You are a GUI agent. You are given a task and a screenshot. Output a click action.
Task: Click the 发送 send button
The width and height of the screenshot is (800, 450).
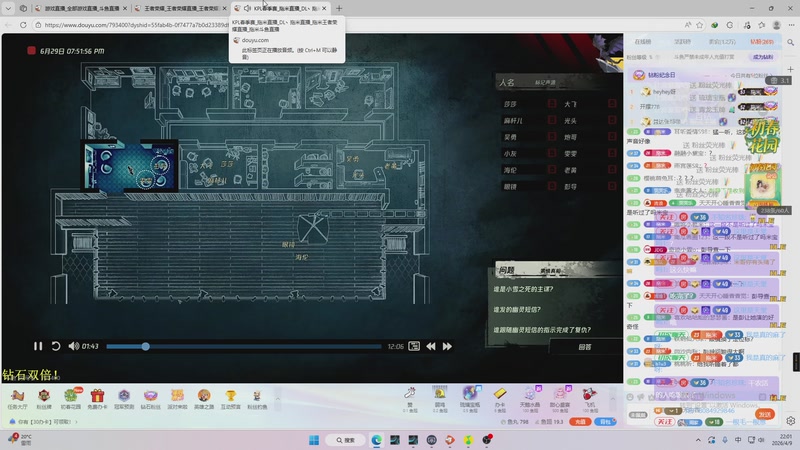click(764, 414)
